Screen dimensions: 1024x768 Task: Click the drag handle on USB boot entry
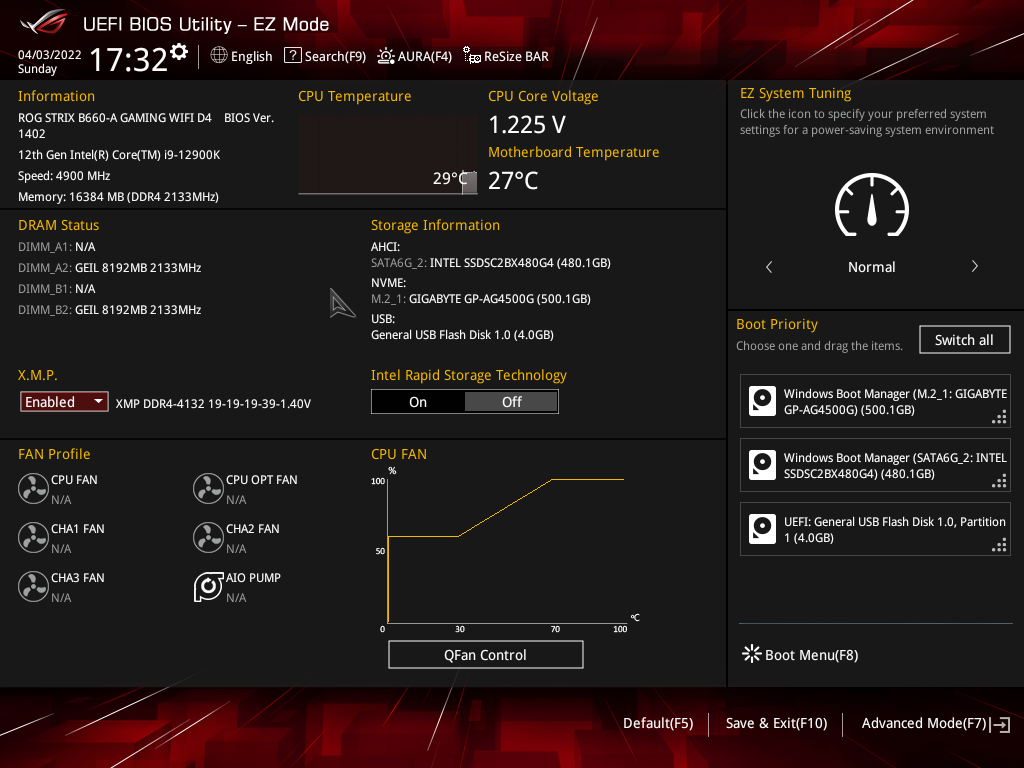click(x=999, y=545)
